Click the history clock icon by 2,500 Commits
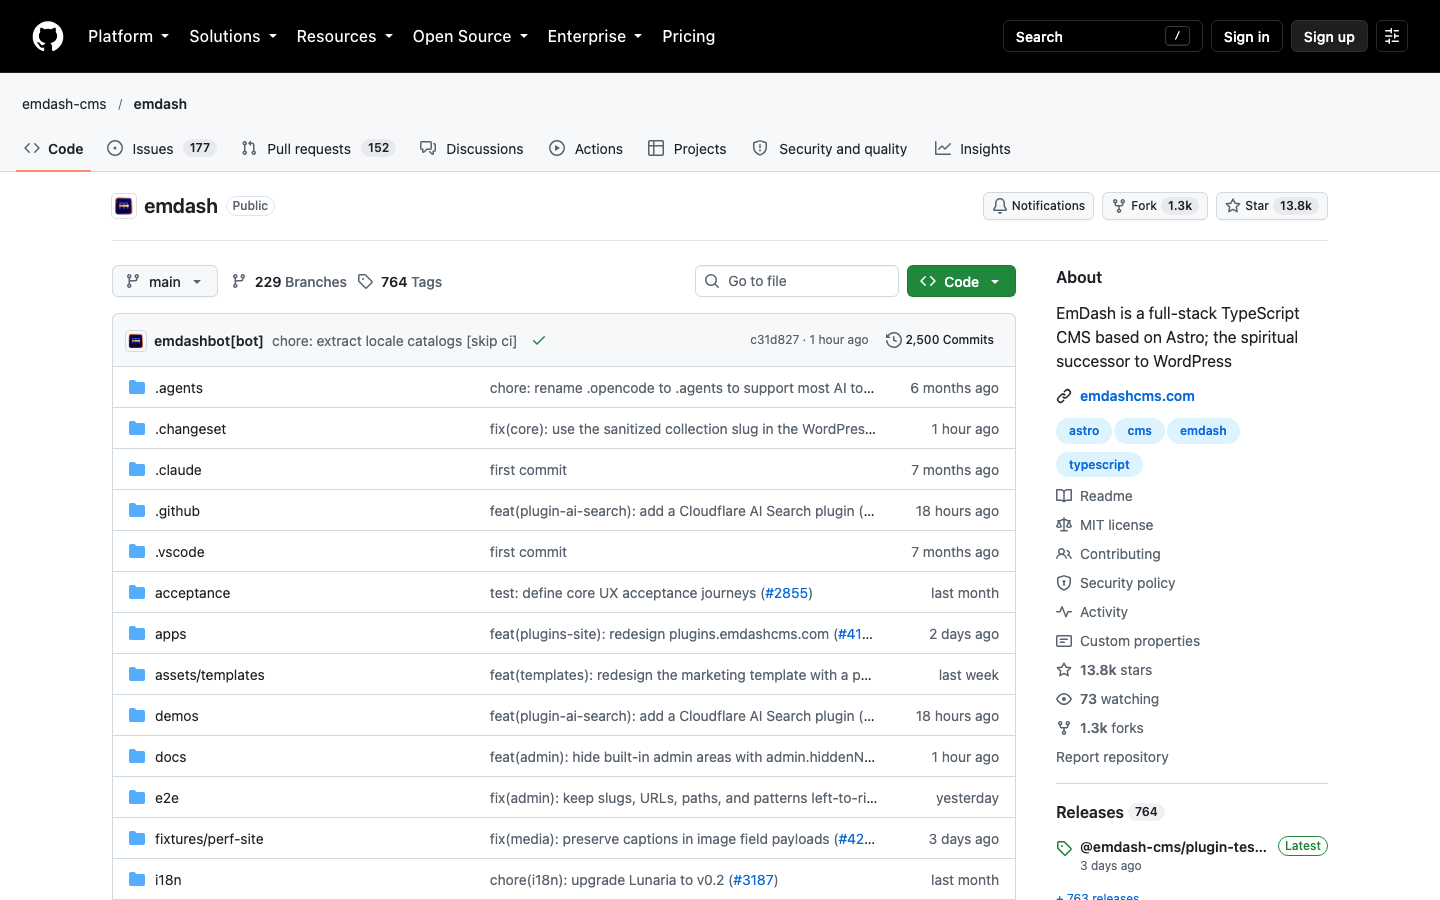This screenshot has height=900, width=1440. pyautogui.click(x=894, y=340)
